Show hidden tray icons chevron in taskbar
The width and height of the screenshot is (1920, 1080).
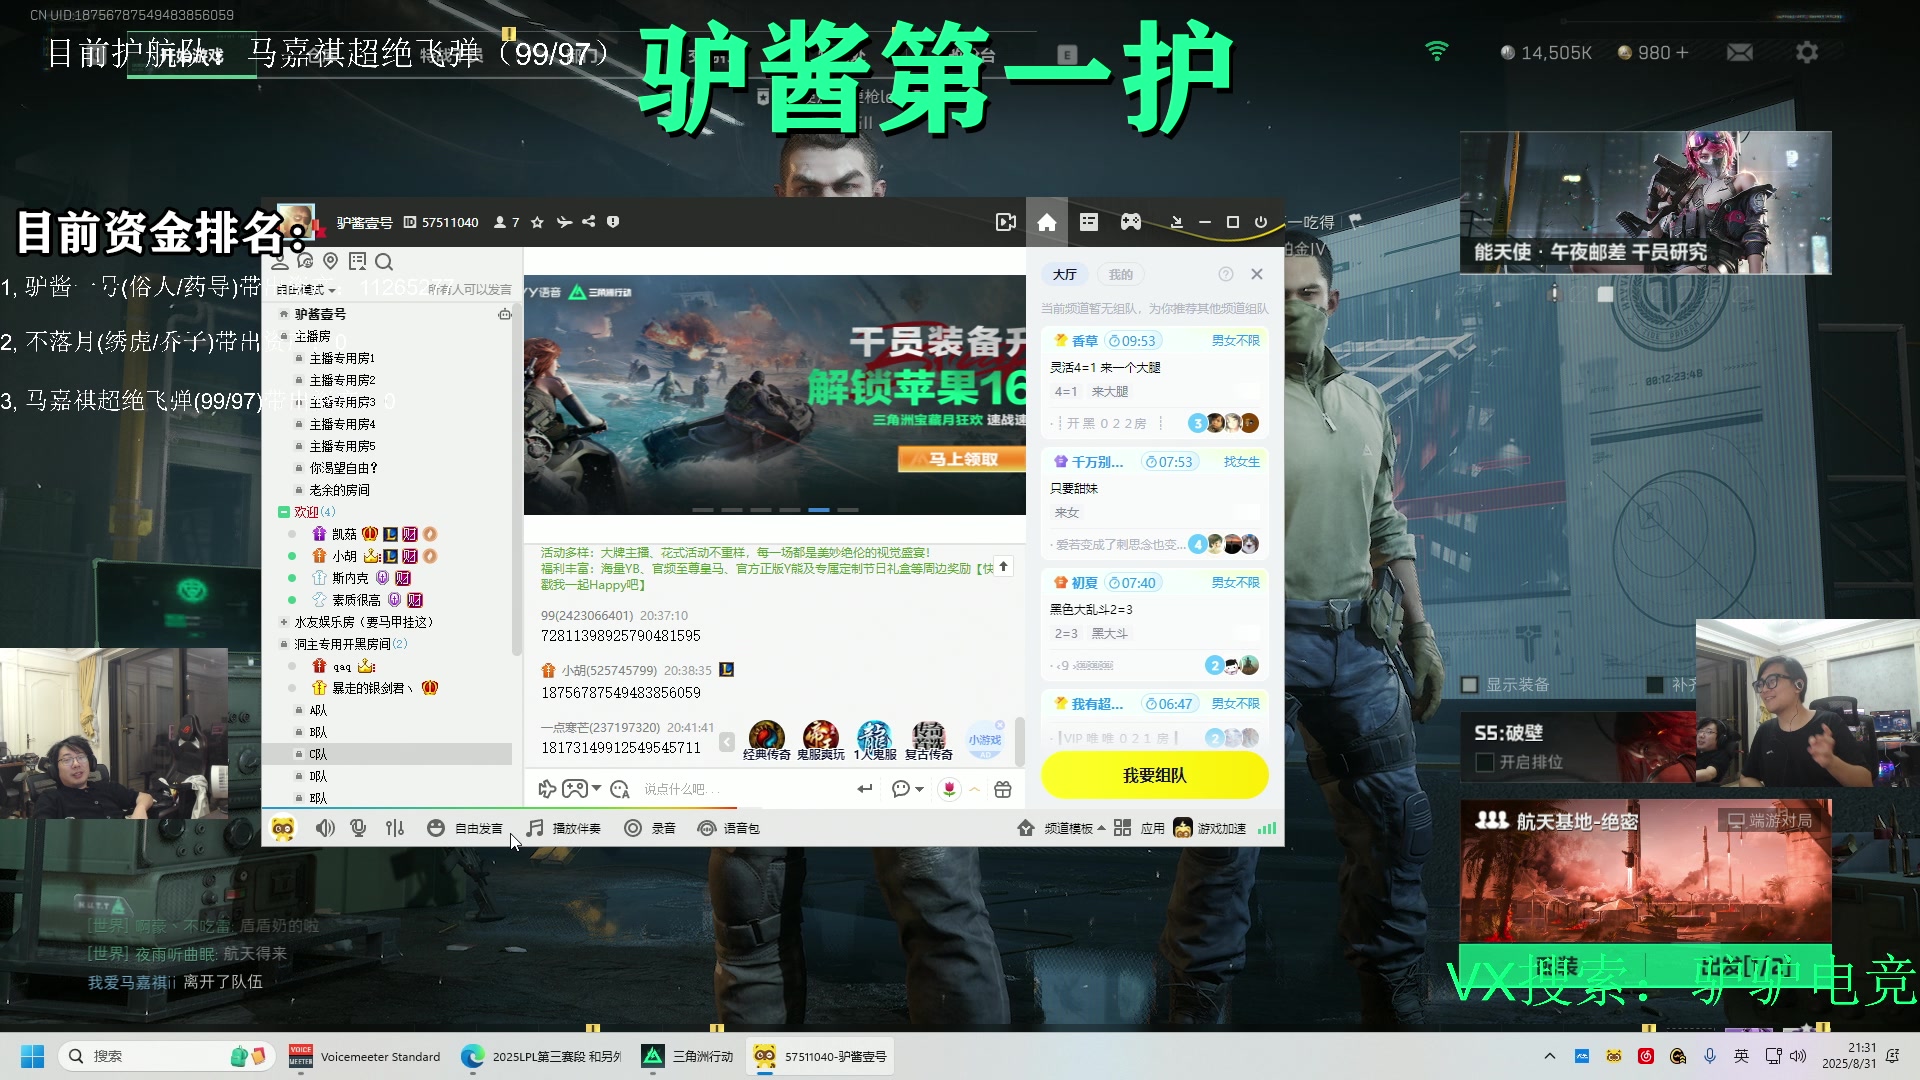(1550, 1056)
